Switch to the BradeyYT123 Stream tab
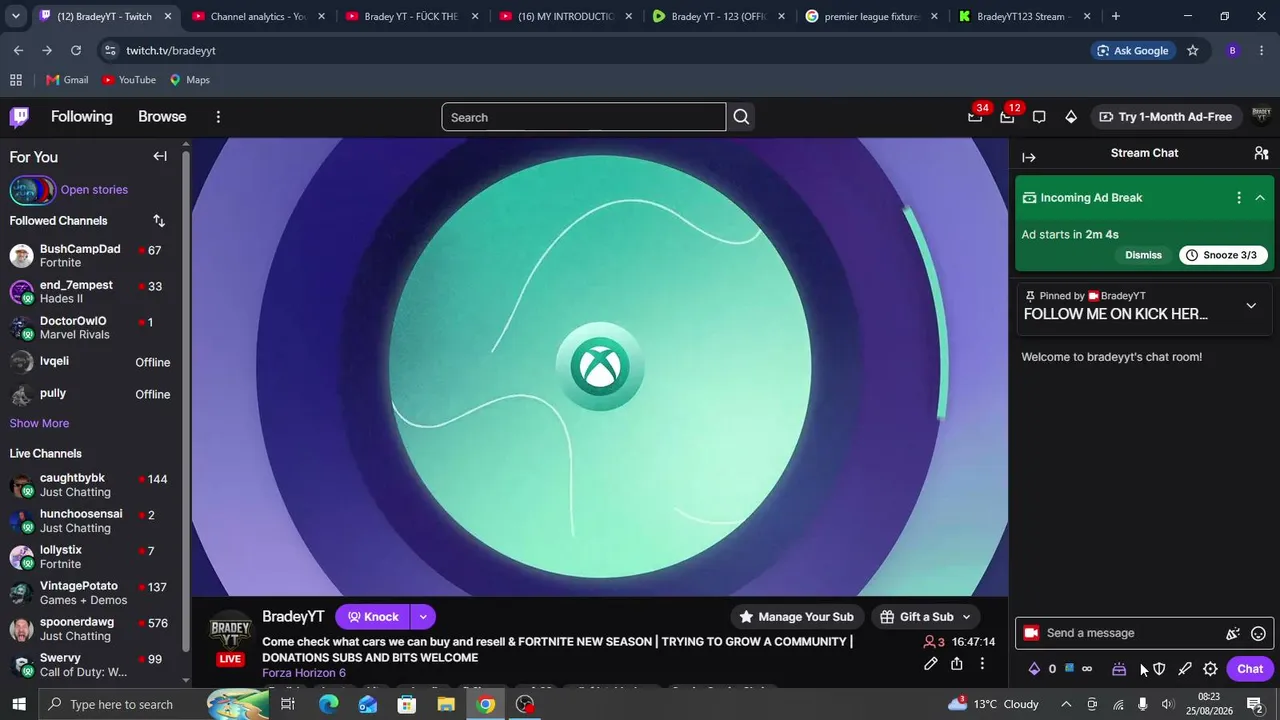1280x720 pixels. point(1023,16)
